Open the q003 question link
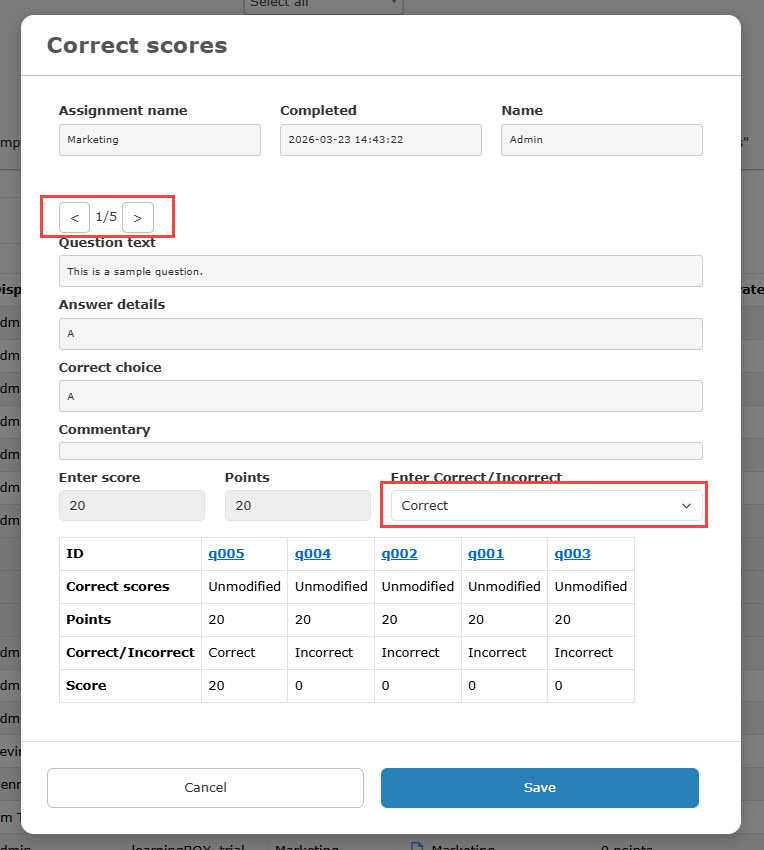 [572, 553]
